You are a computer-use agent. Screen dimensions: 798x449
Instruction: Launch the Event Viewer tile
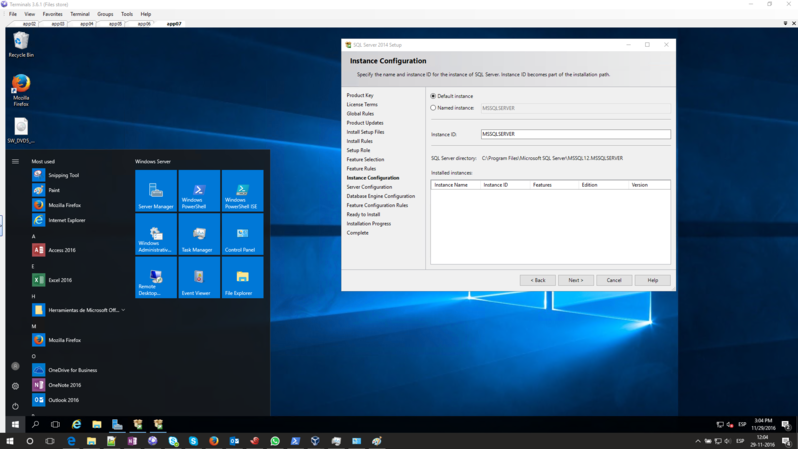[x=199, y=278]
